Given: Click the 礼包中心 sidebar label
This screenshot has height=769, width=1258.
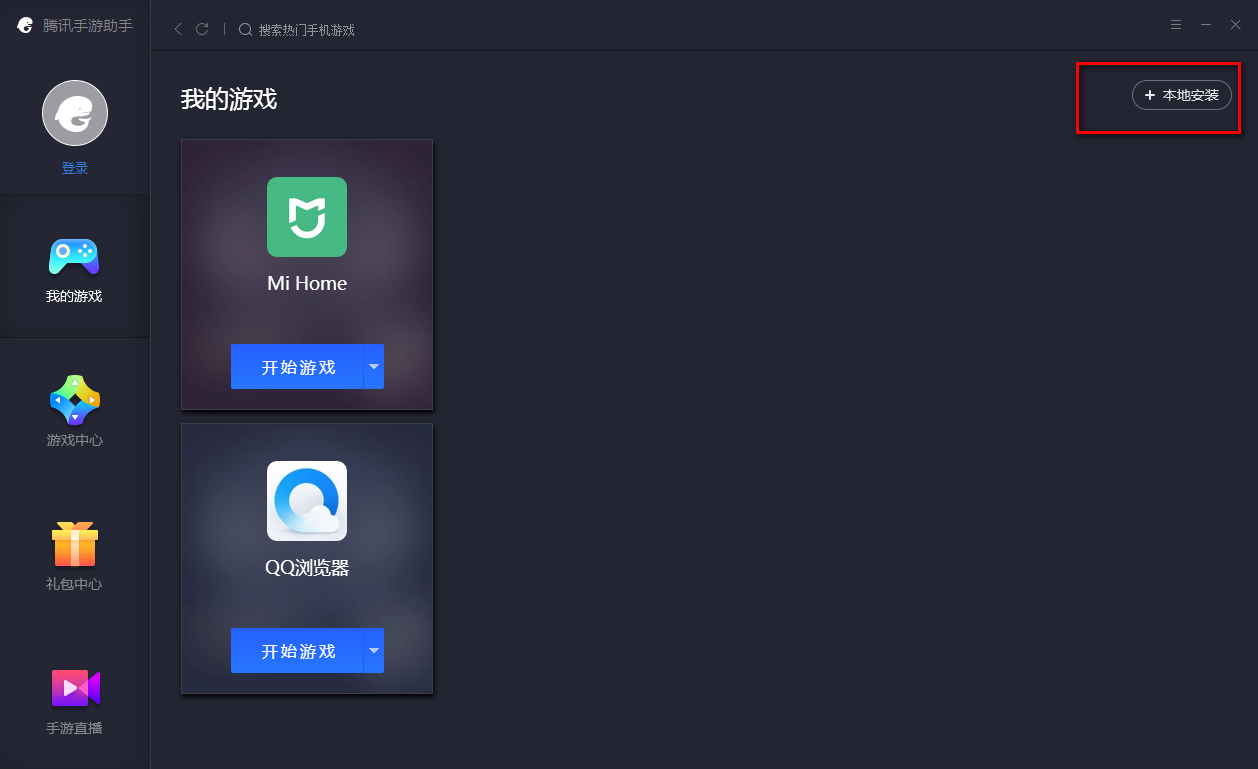Looking at the screenshot, I should tap(75, 584).
